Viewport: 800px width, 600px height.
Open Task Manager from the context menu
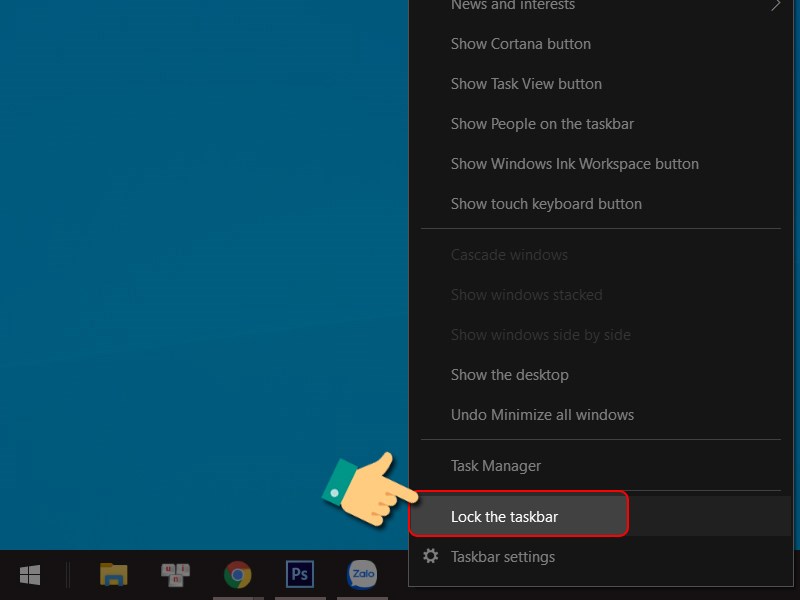pos(495,466)
